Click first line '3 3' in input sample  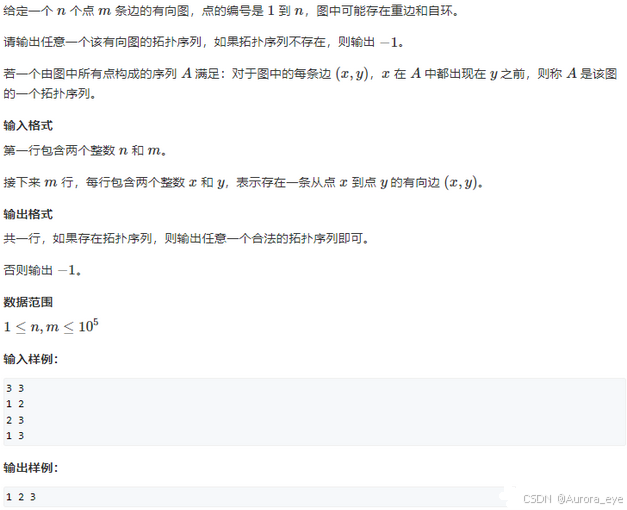15,388
